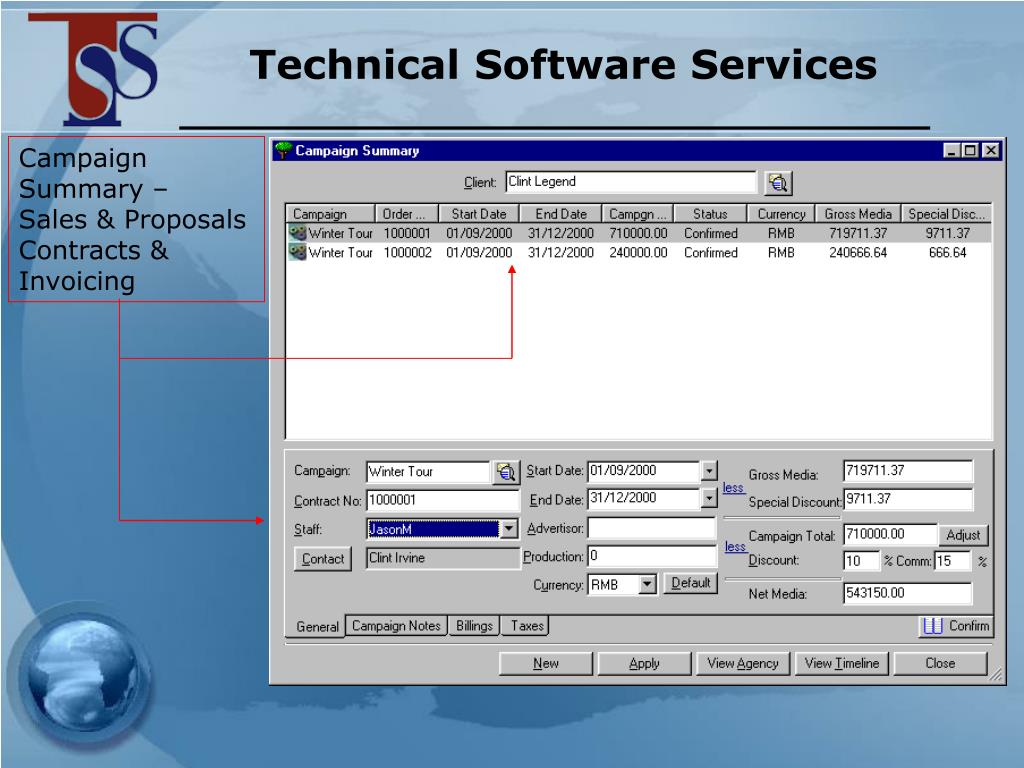1024x768 pixels.
Task: Click the Default currency button
Action: click(x=690, y=583)
